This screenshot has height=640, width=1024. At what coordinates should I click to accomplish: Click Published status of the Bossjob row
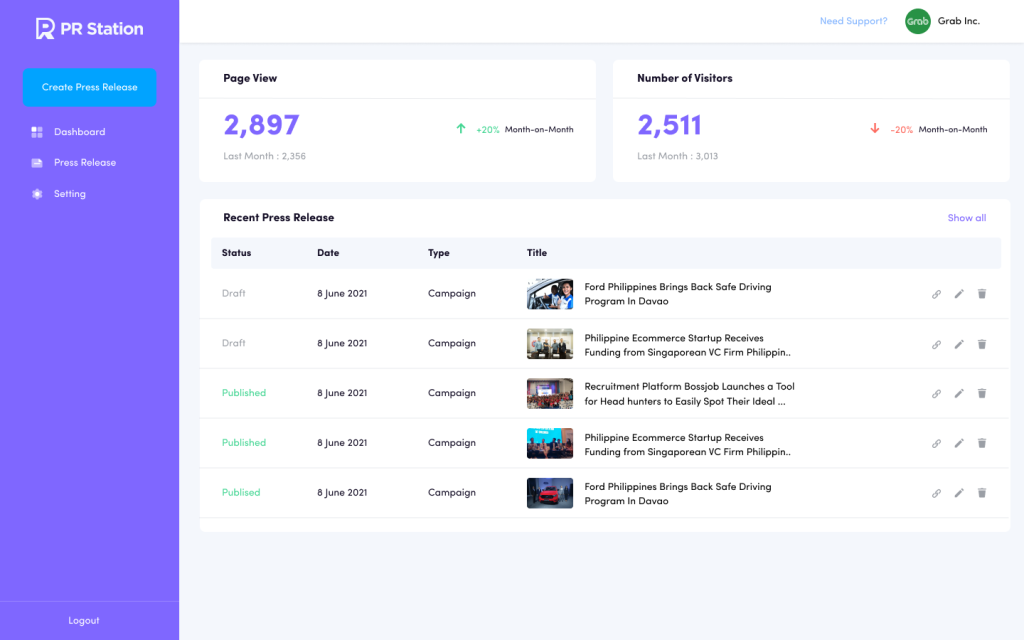point(244,392)
